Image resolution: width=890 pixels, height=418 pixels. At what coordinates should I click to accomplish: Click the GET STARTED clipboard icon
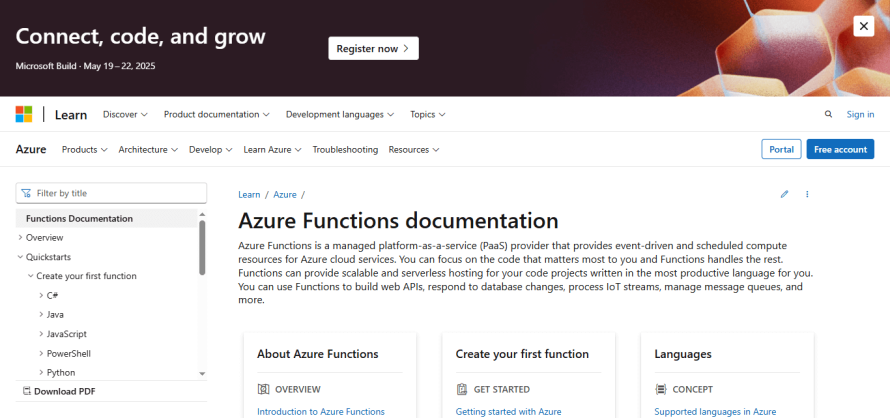click(x=461, y=390)
